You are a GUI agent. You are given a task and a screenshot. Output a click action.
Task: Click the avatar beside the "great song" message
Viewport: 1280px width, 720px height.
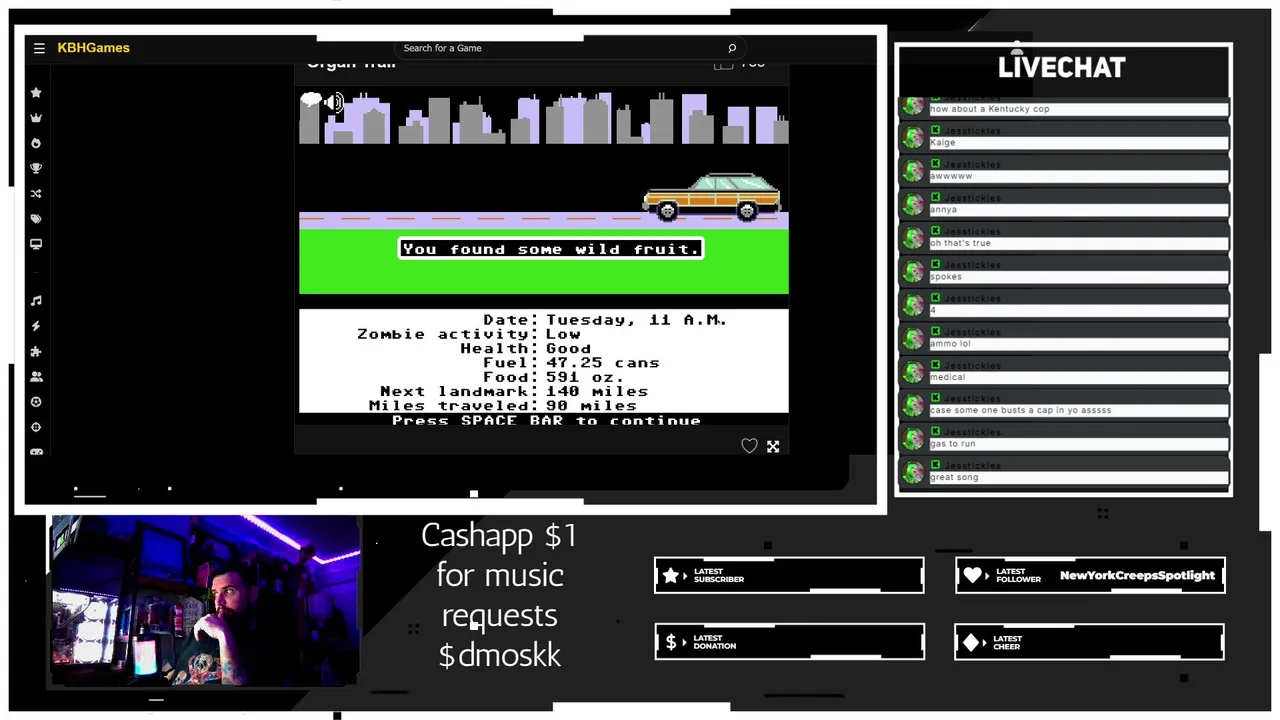[913, 472]
